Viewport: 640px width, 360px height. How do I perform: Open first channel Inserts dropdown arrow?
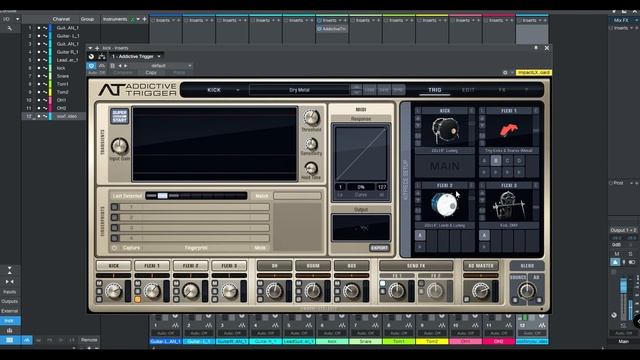(x=173, y=20)
